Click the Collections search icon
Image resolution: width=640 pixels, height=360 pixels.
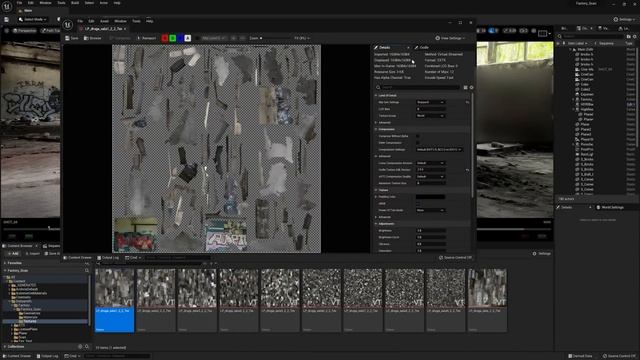(x=87, y=347)
